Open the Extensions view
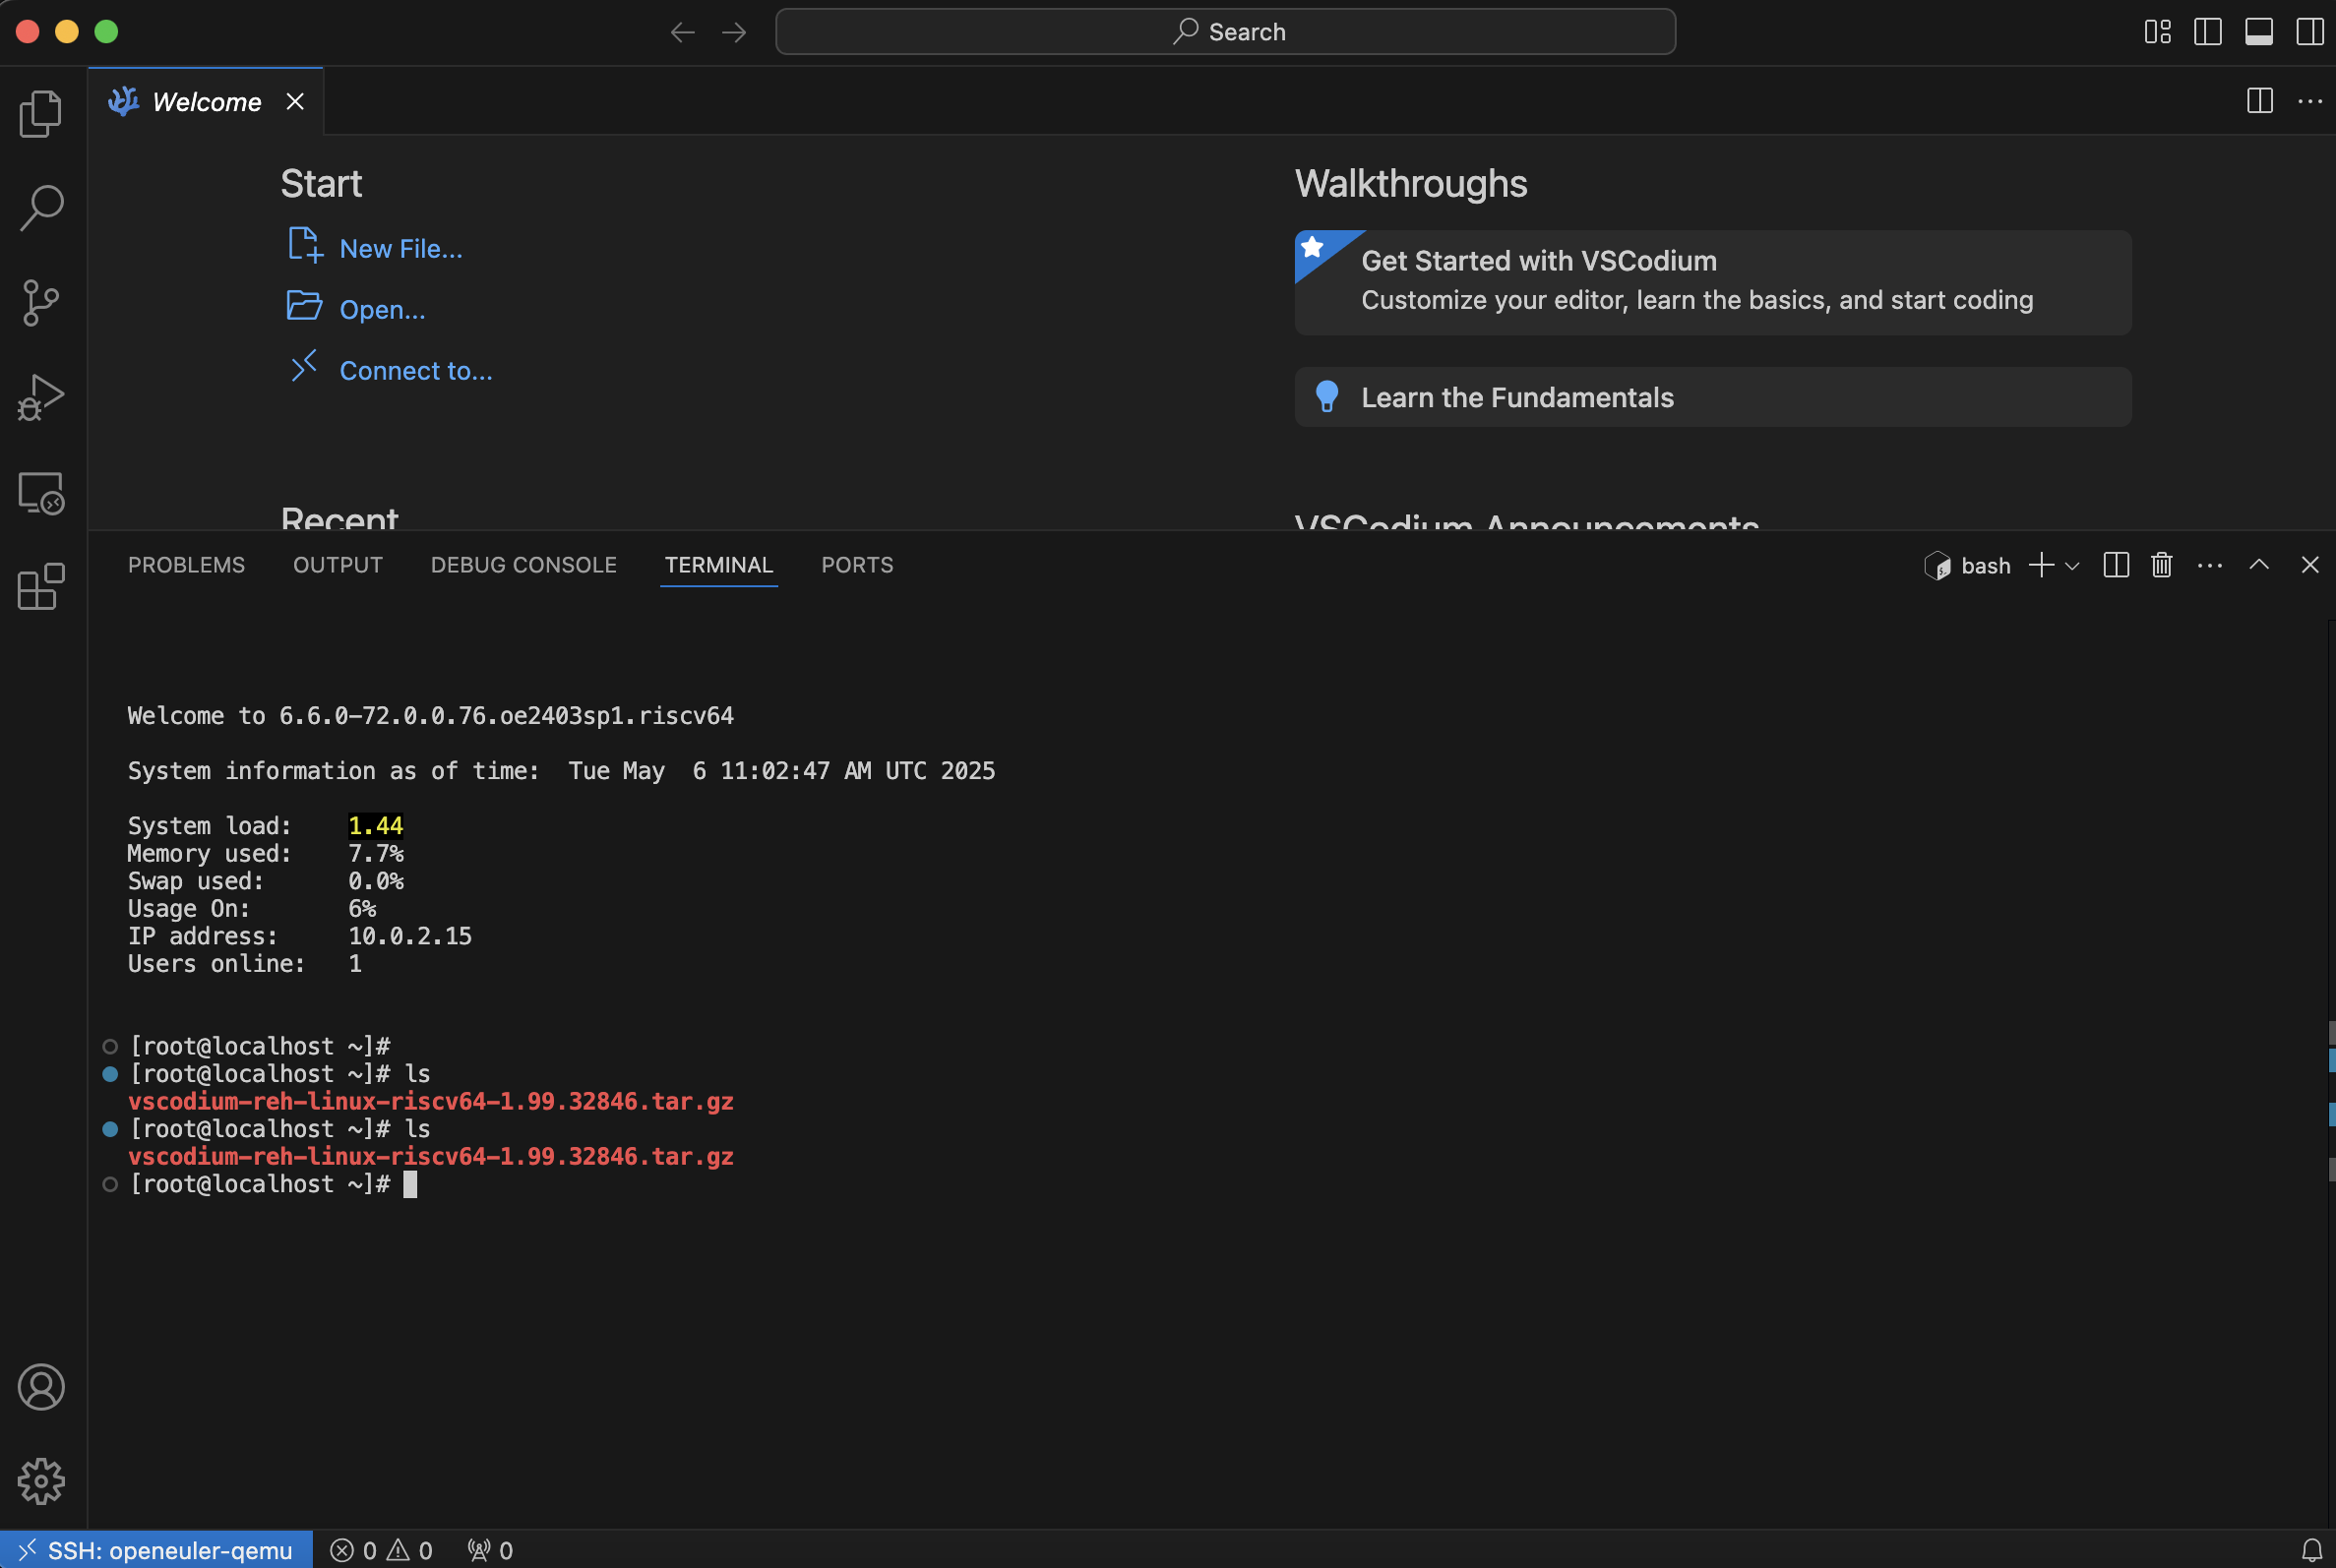2336x1568 pixels. (41, 587)
